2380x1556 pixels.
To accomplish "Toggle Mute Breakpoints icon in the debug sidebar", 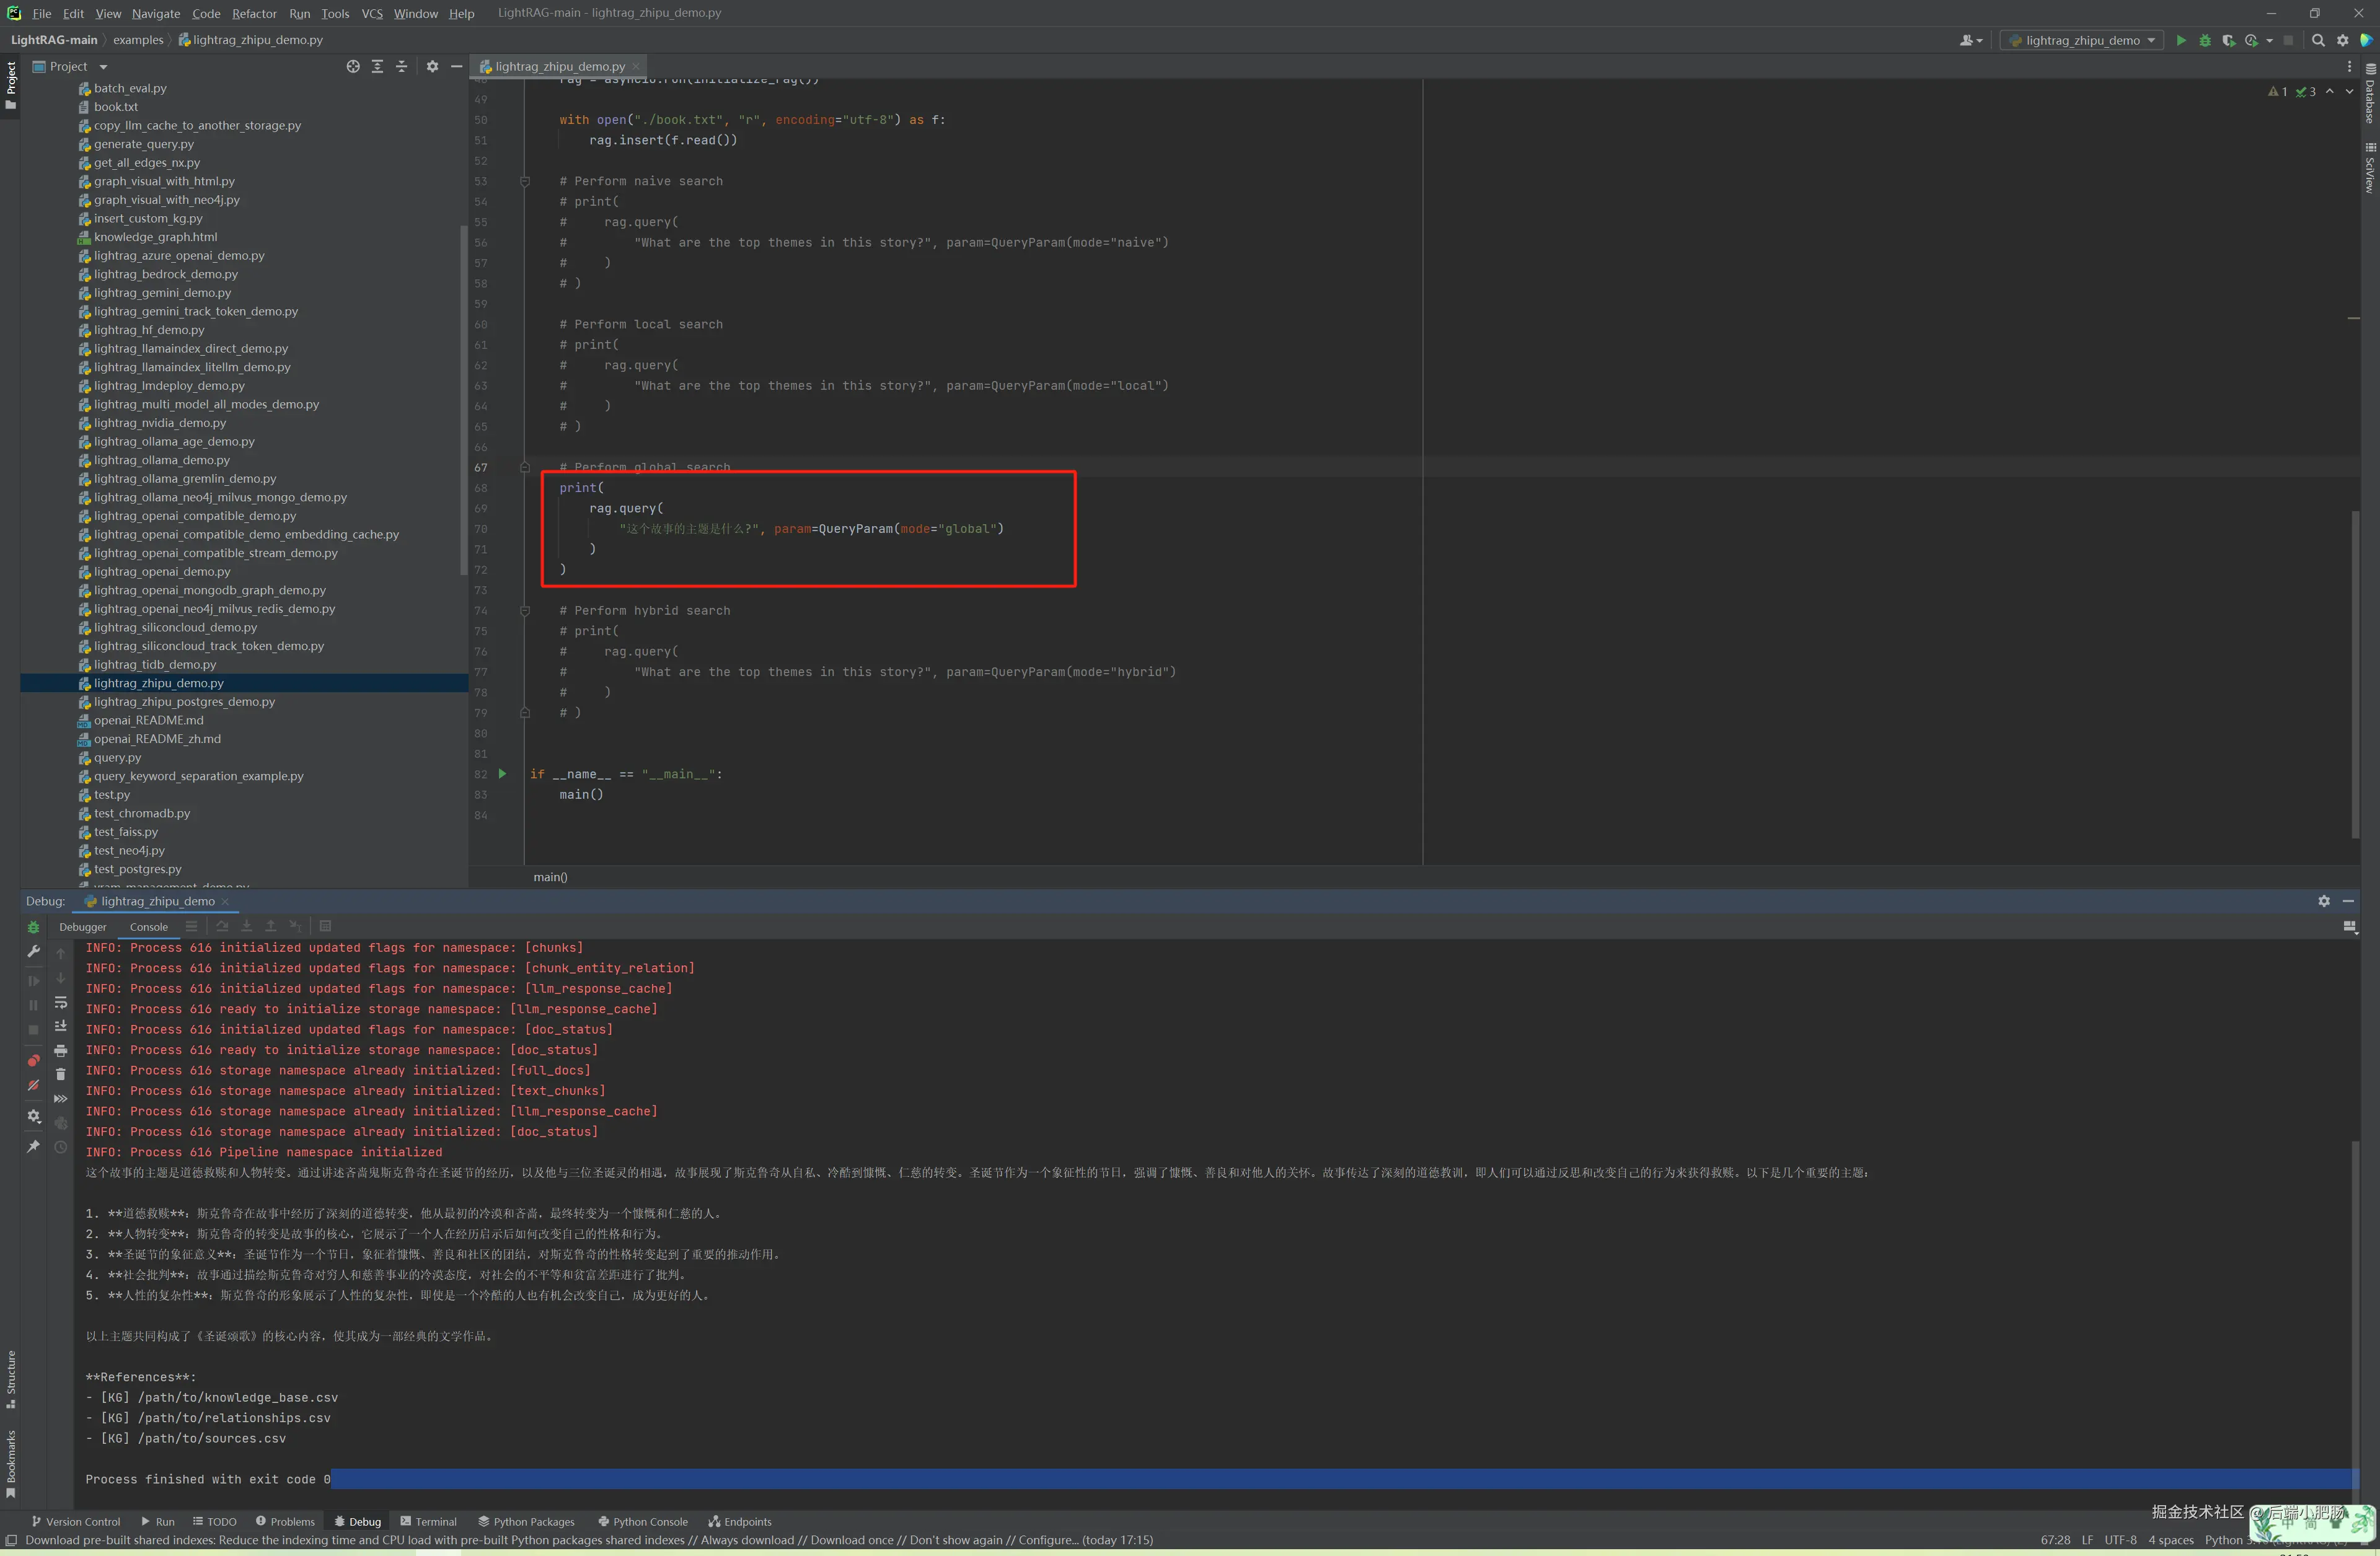I will (33, 1085).
